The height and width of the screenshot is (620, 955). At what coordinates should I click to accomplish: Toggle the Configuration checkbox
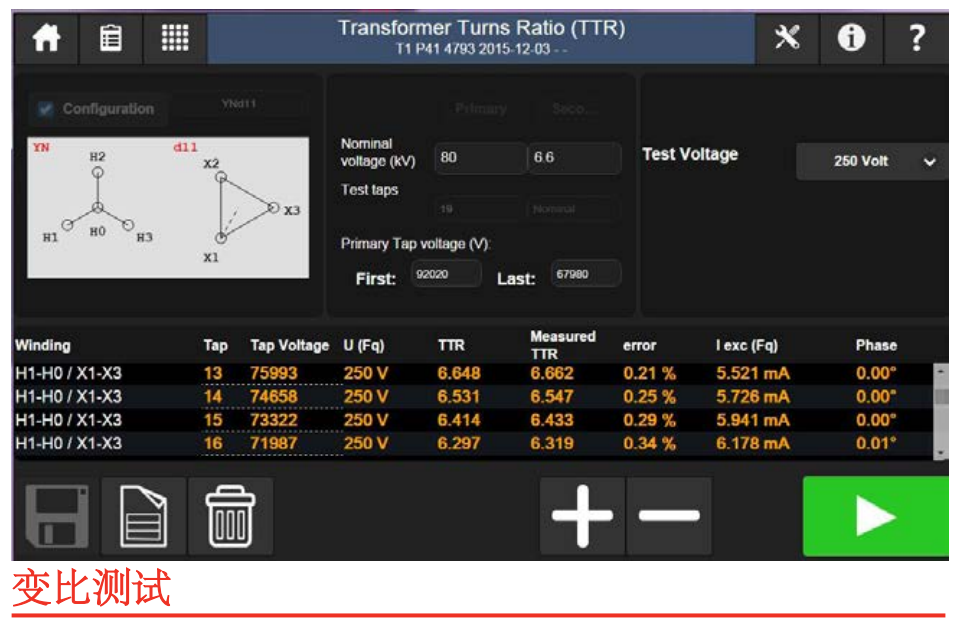[45, 108]
